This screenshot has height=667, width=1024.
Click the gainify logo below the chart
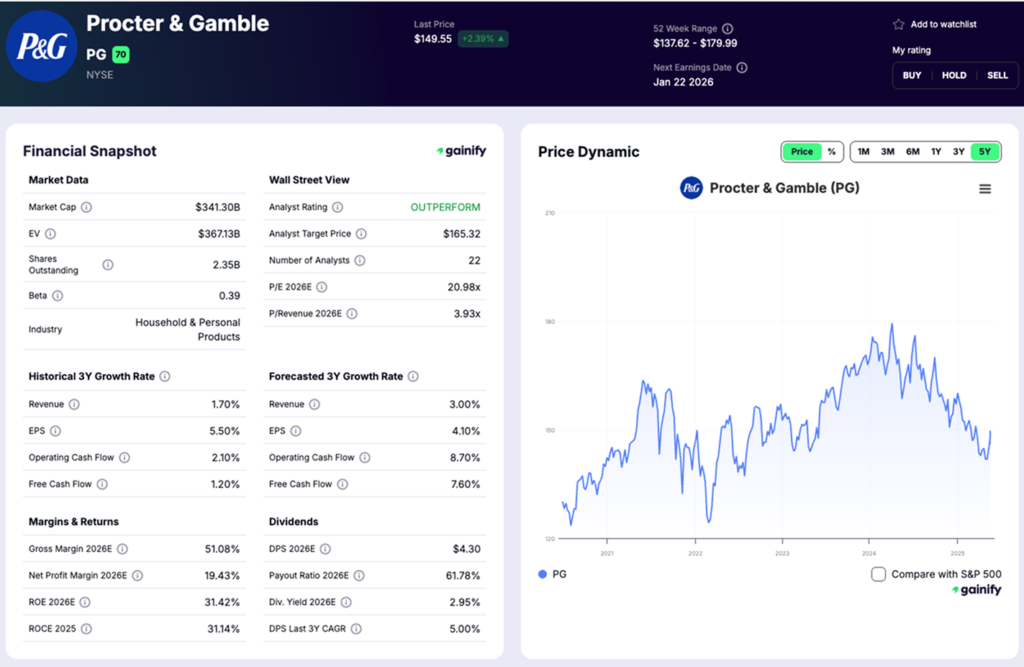pos(977,590)
